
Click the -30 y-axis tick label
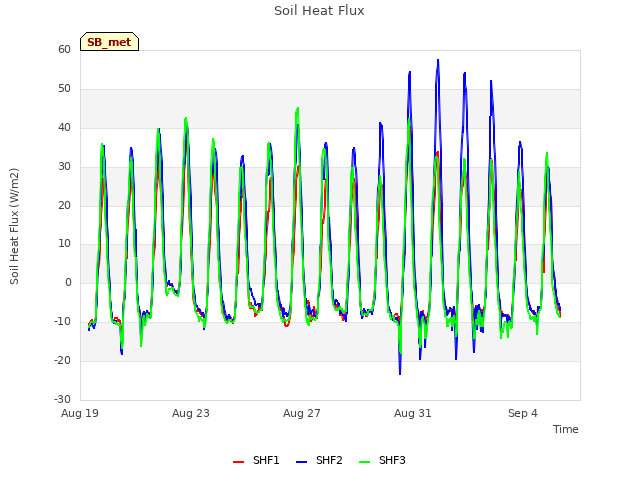[62, 399]
